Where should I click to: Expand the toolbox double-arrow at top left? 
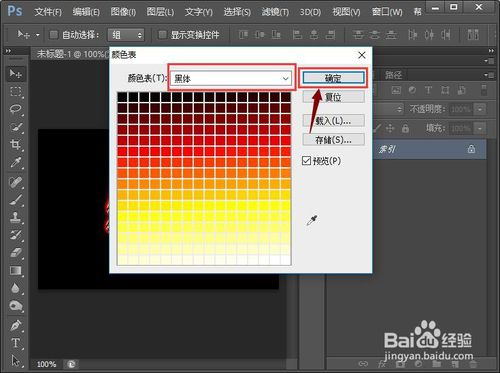tap(8, 51)
